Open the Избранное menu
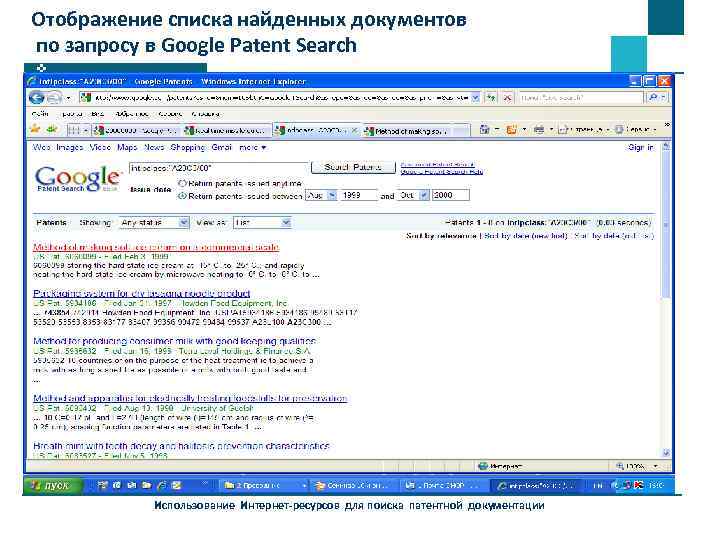Image resolution: width=720 pixels, height=540 pixels. pos(132,114)
